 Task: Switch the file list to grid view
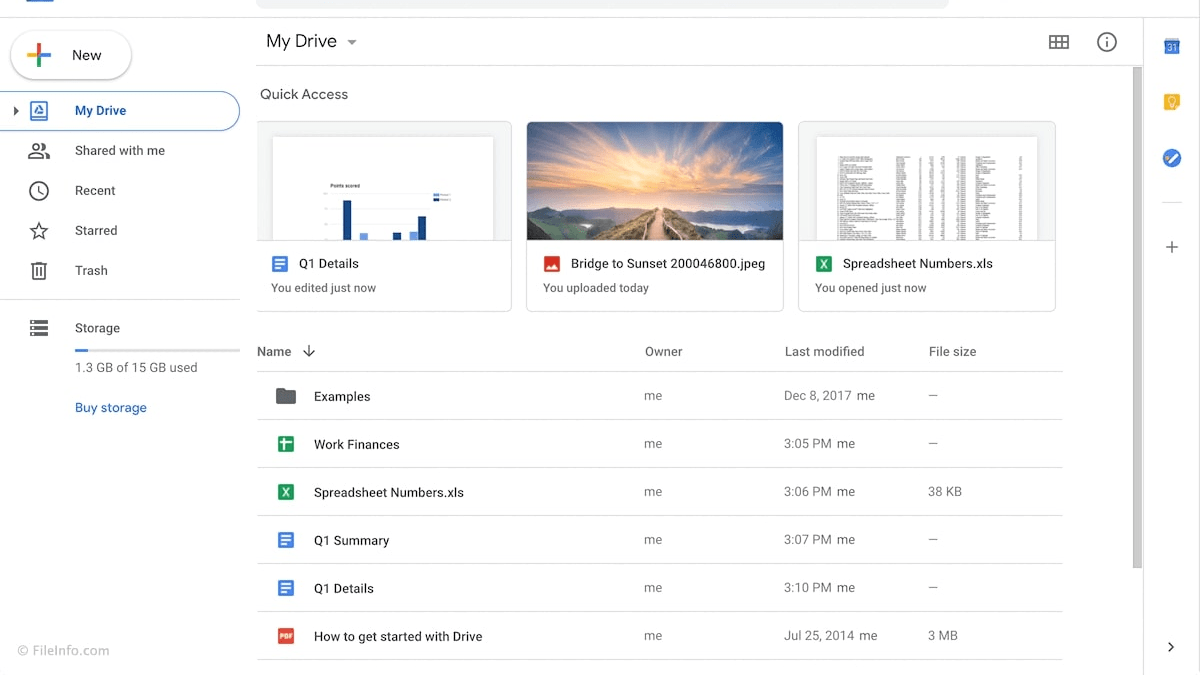point(1059,42)
